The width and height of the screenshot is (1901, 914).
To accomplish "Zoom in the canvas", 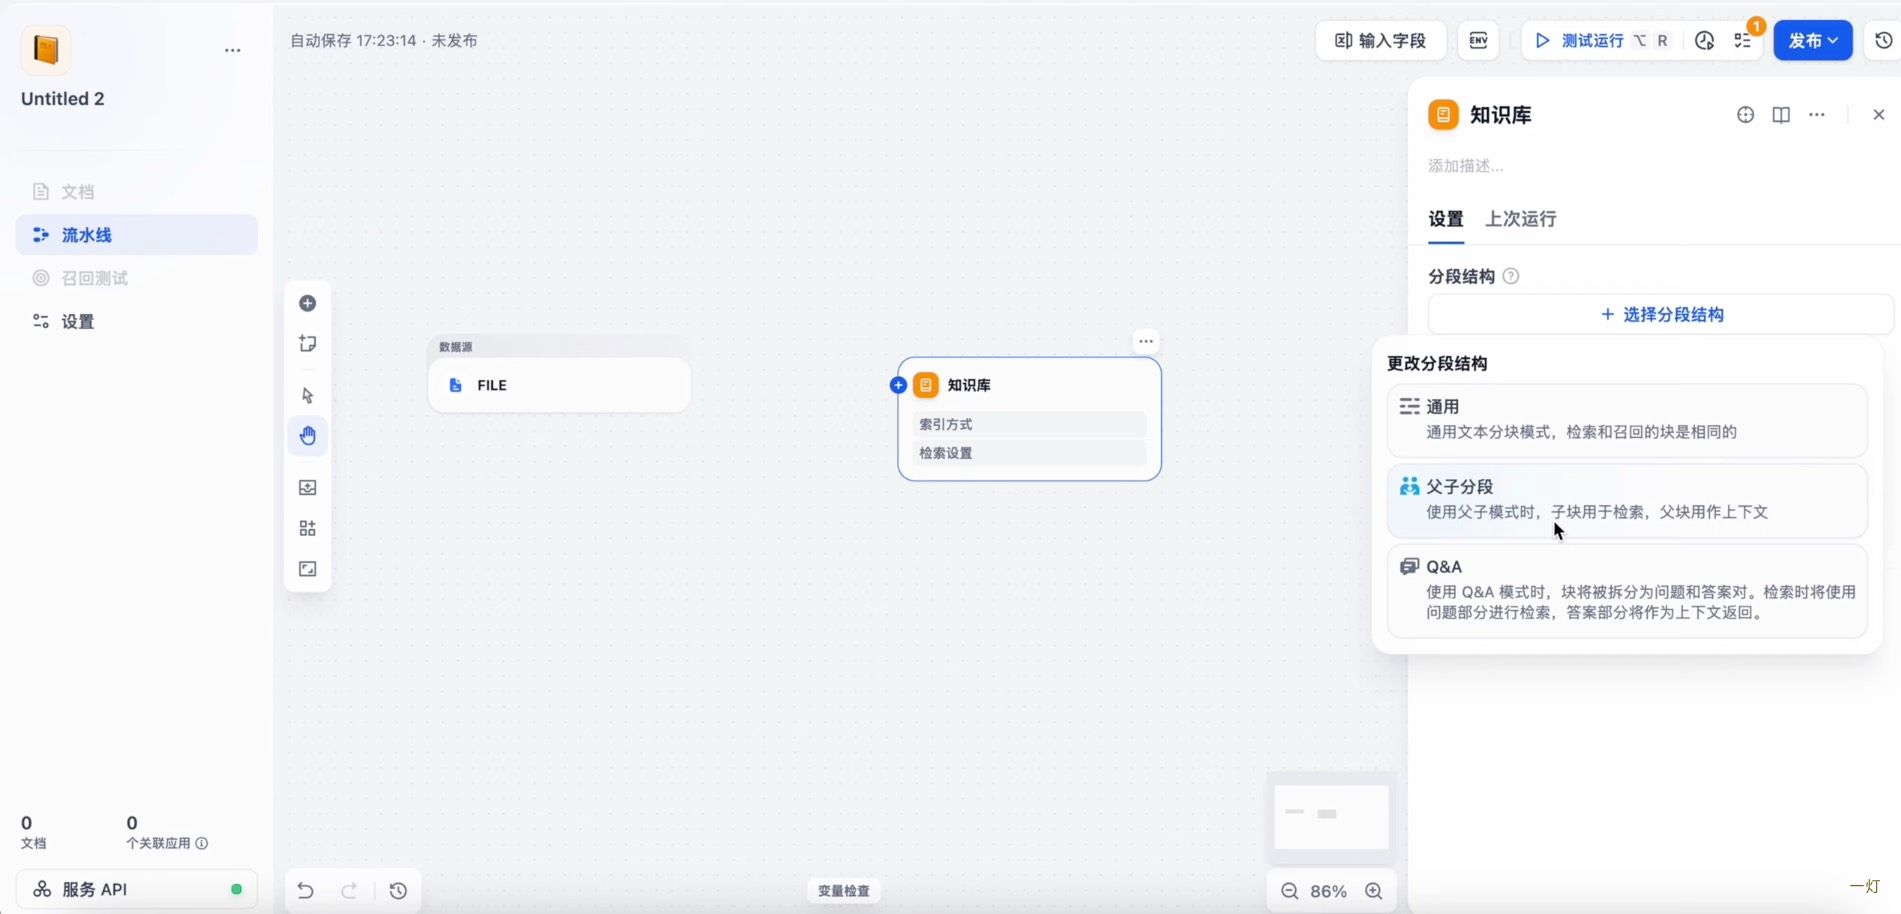I will (x=1374, y=891).
